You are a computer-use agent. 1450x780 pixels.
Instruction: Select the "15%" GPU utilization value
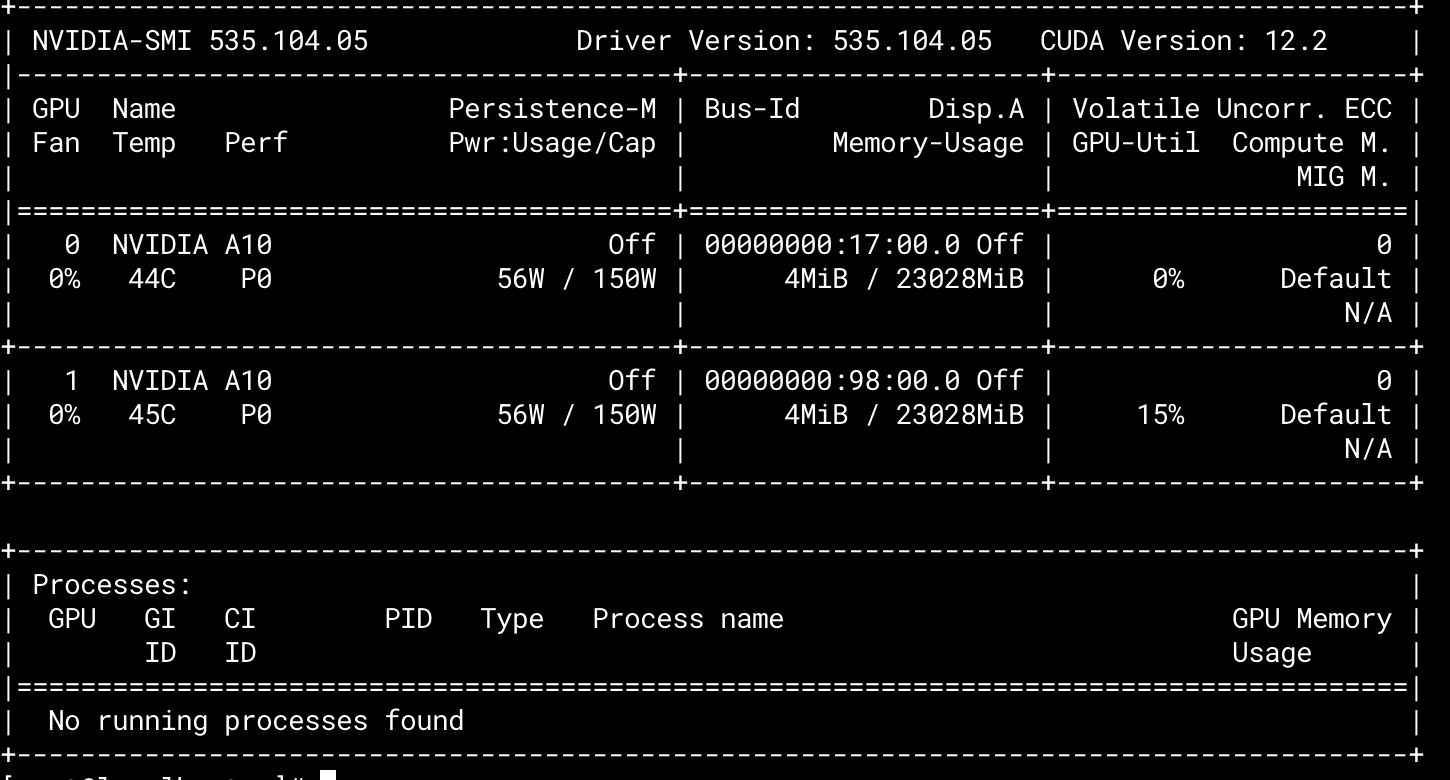tap(1160, 415)
